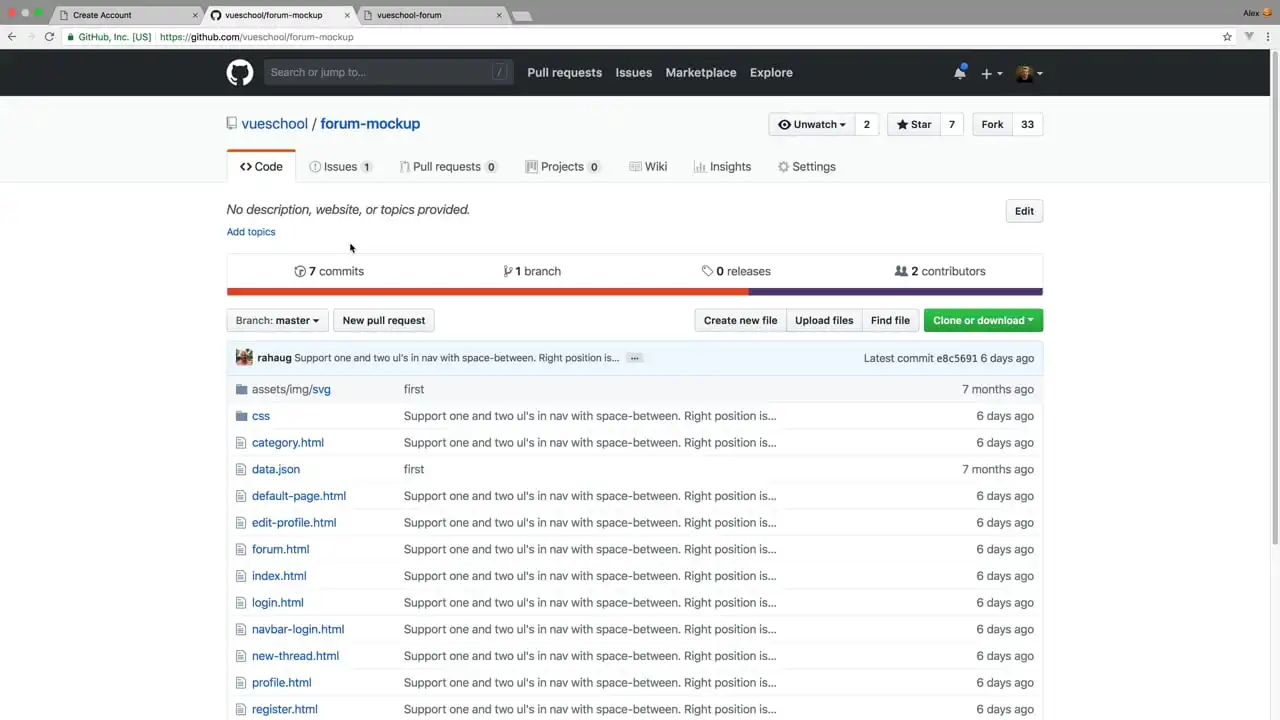Open the Settings tab
The width and height of the screenshot is (1280, 720).
[x=806, y=167]
